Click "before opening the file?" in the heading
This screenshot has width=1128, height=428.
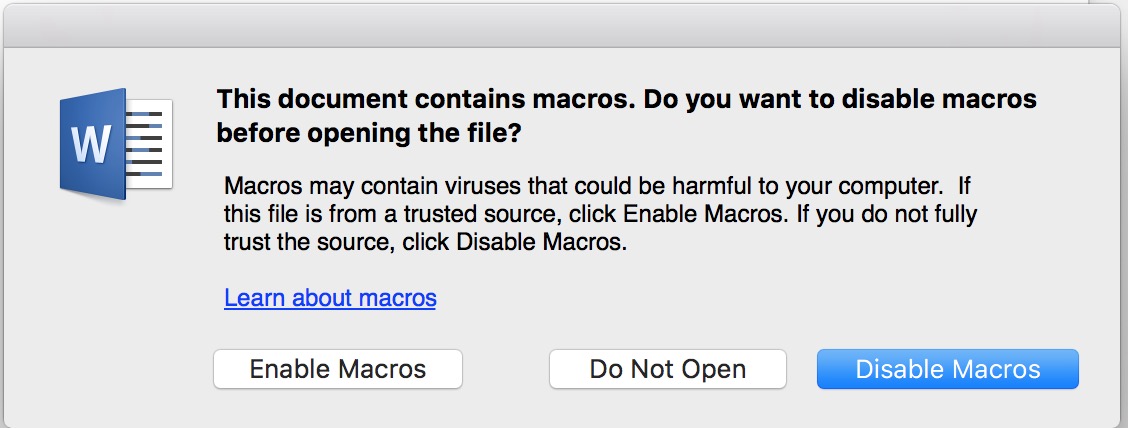coord(368,133)
